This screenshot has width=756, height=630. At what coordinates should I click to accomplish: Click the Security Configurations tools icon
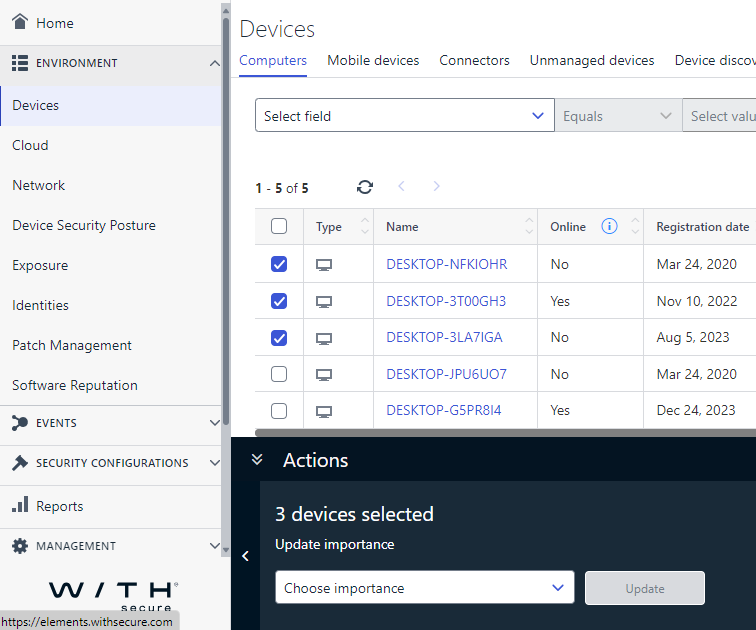coord(20,463)
